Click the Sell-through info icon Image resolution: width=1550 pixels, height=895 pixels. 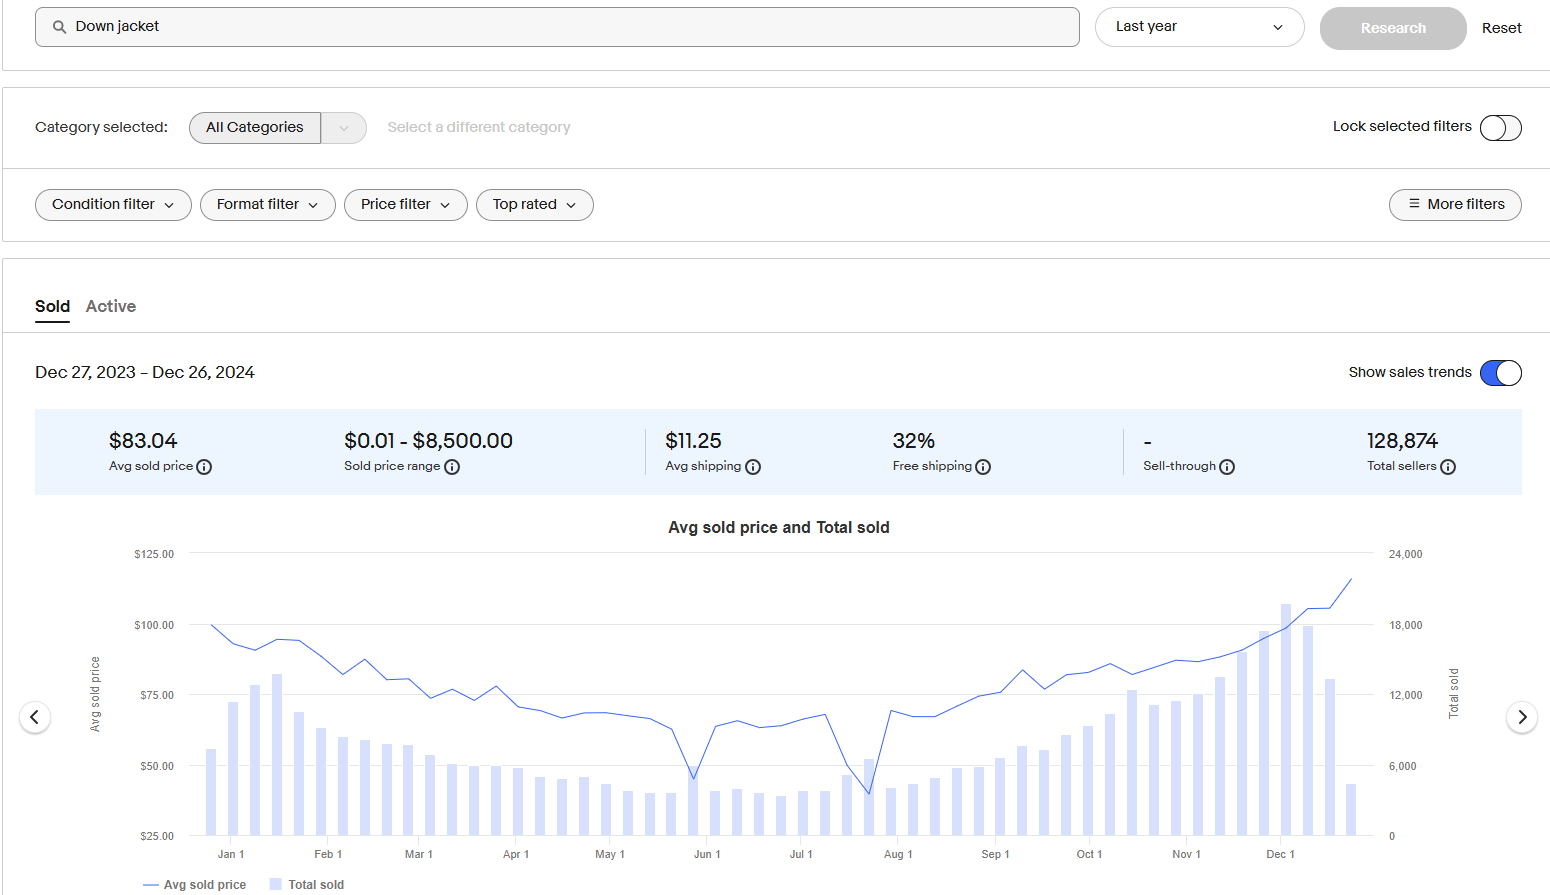click(1227, 467)
